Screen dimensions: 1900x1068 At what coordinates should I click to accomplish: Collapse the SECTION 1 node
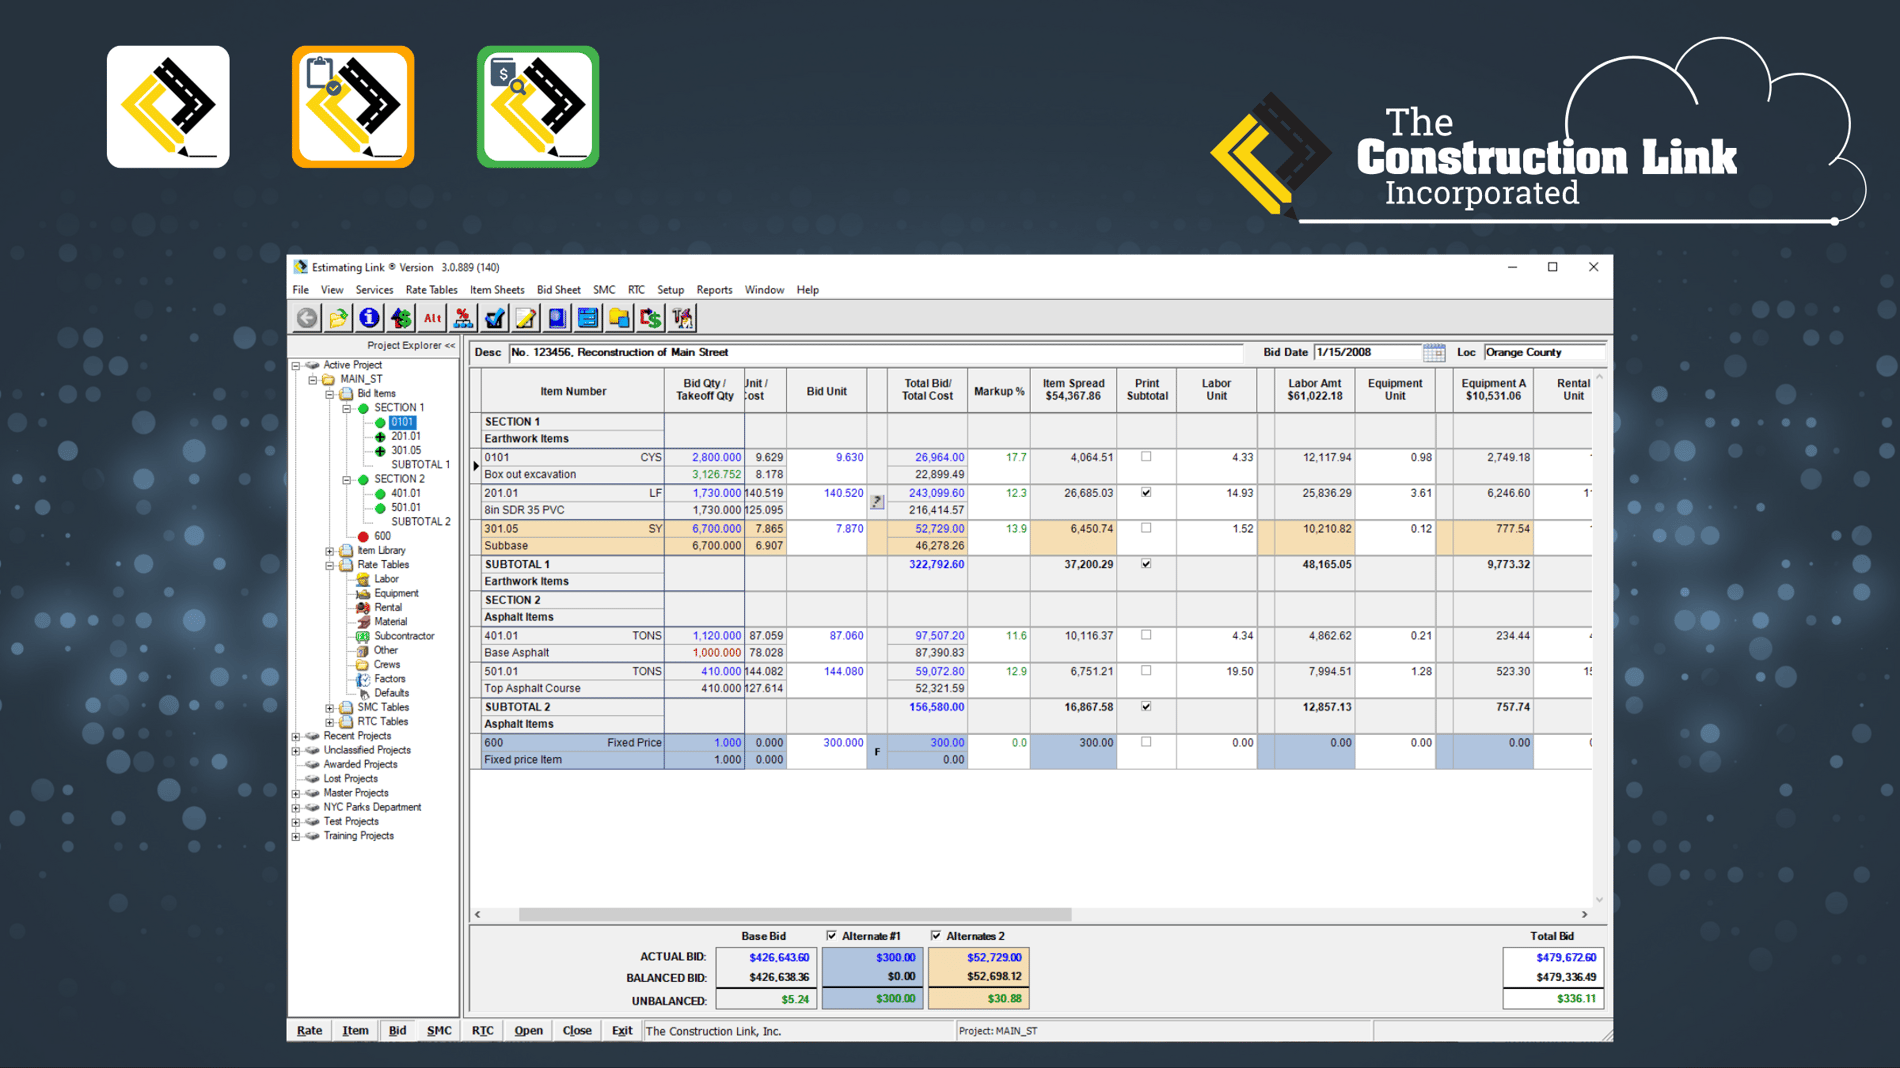coord(345,407)
